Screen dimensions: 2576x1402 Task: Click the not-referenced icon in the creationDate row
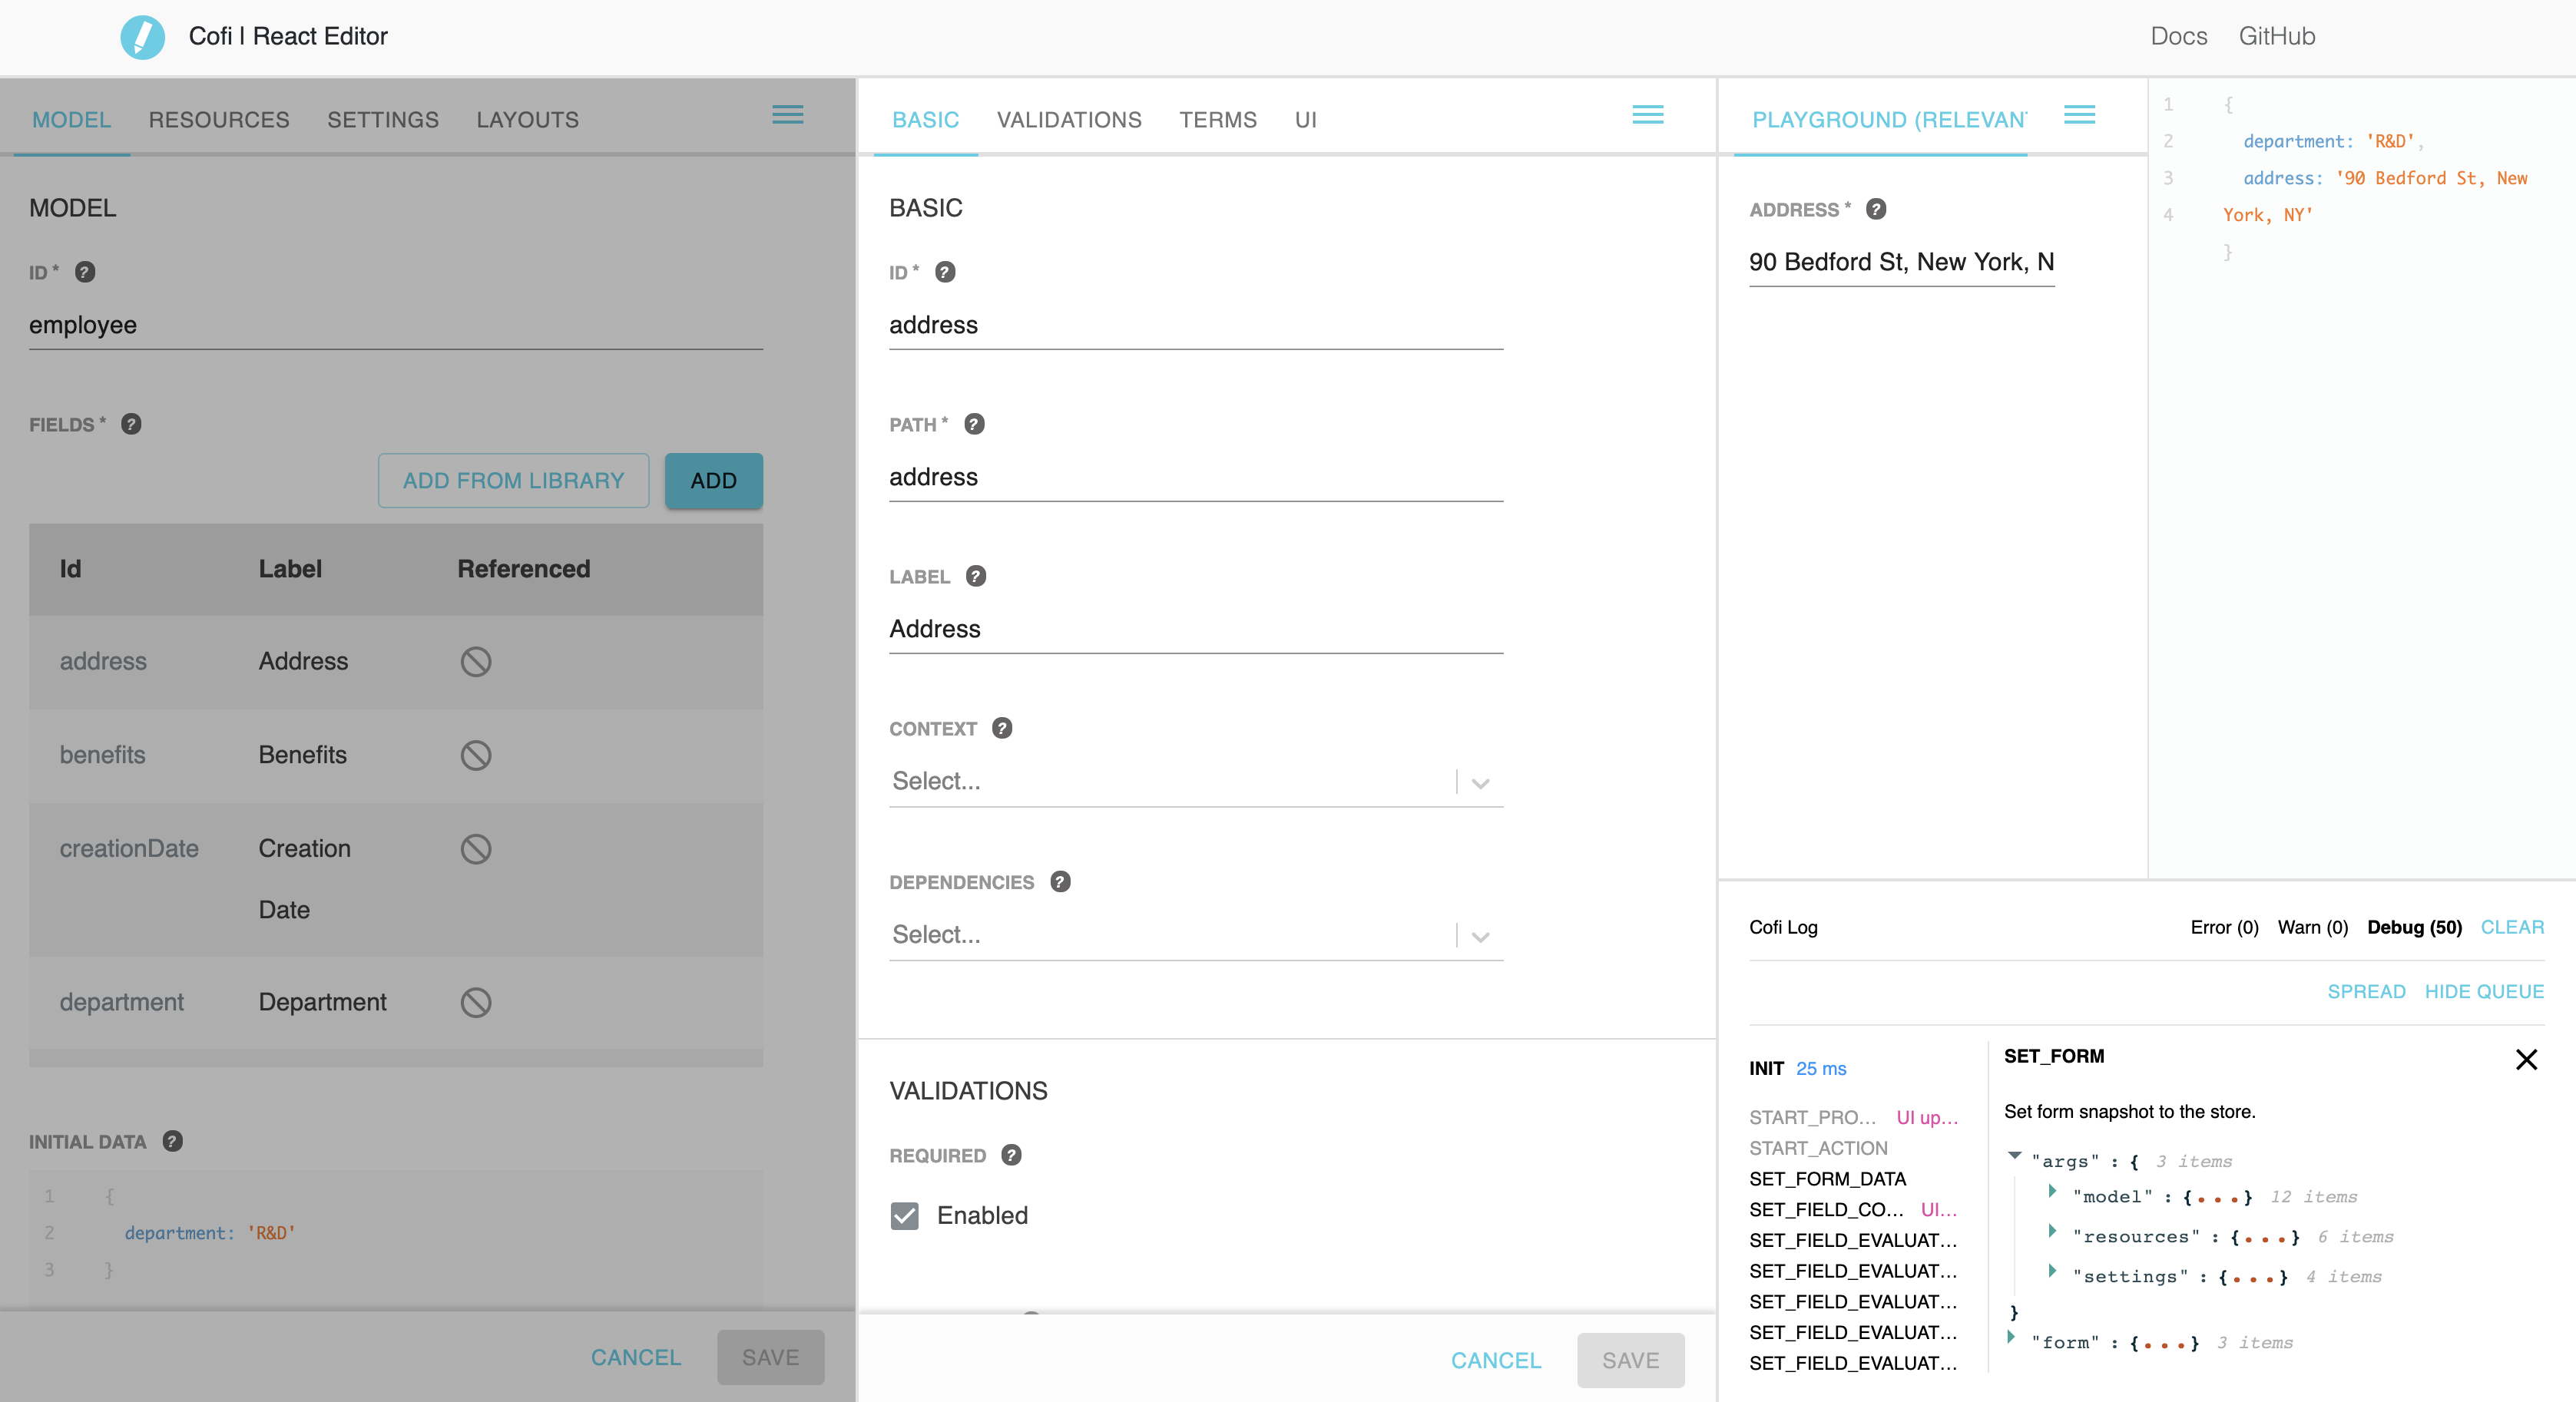point(476,849)
